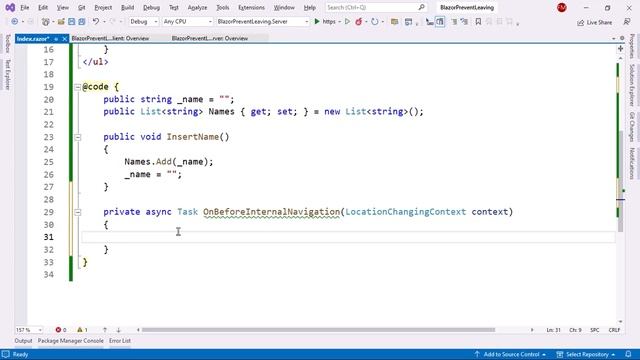Switch to BlazorPreventL...ient: Overview tab
640x360 pixels.
pyautogui.click(x=110, y=38)
